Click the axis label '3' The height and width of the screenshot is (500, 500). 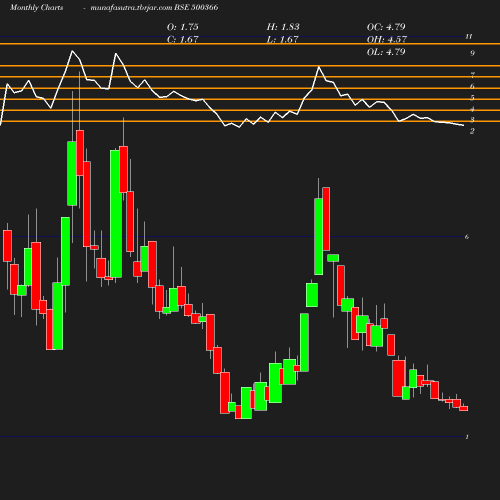[472, 120]
